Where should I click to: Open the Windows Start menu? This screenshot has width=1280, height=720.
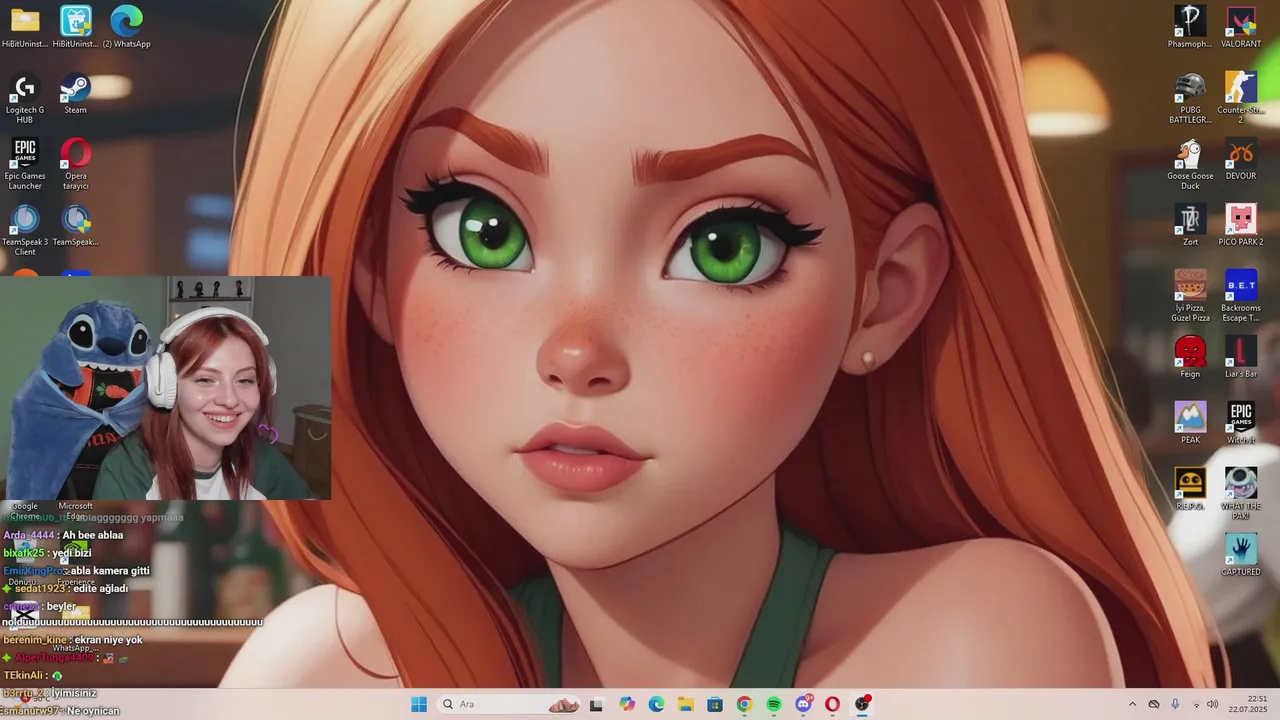coord(419,704)
